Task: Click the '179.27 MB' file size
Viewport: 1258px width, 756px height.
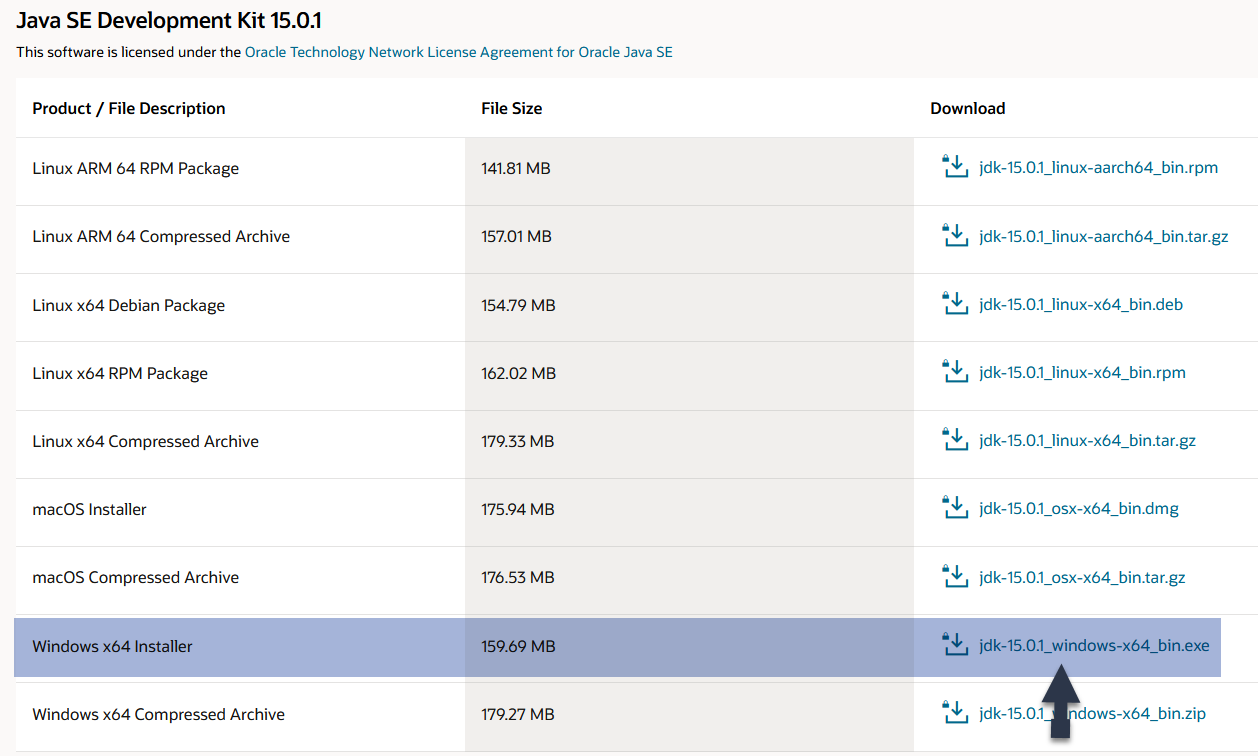Action: point(518,715)
